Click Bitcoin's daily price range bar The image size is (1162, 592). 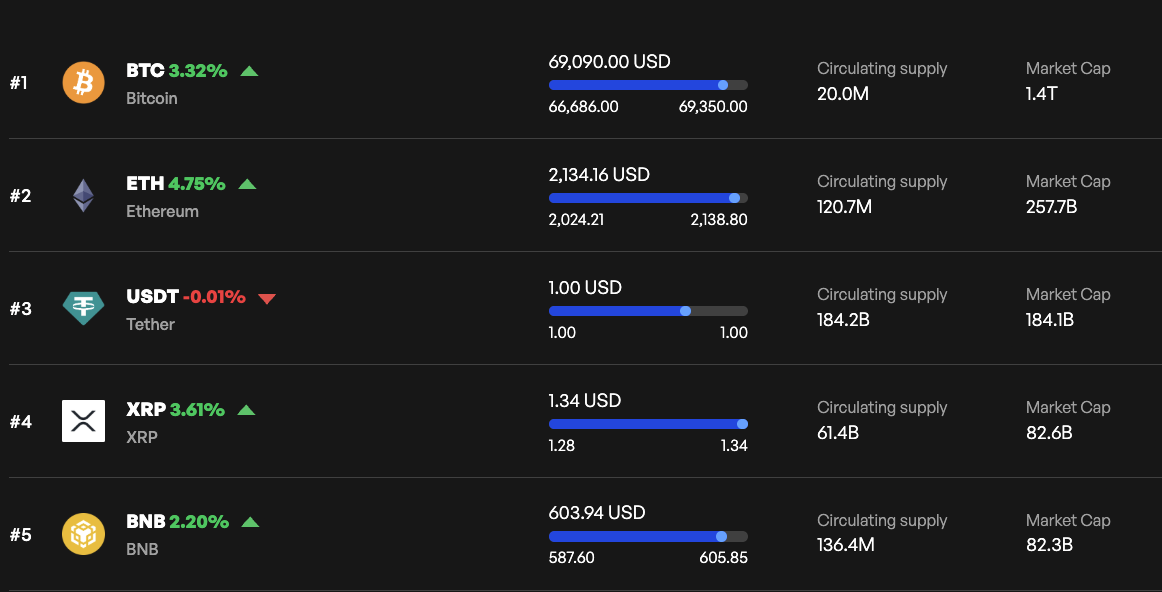648,84
